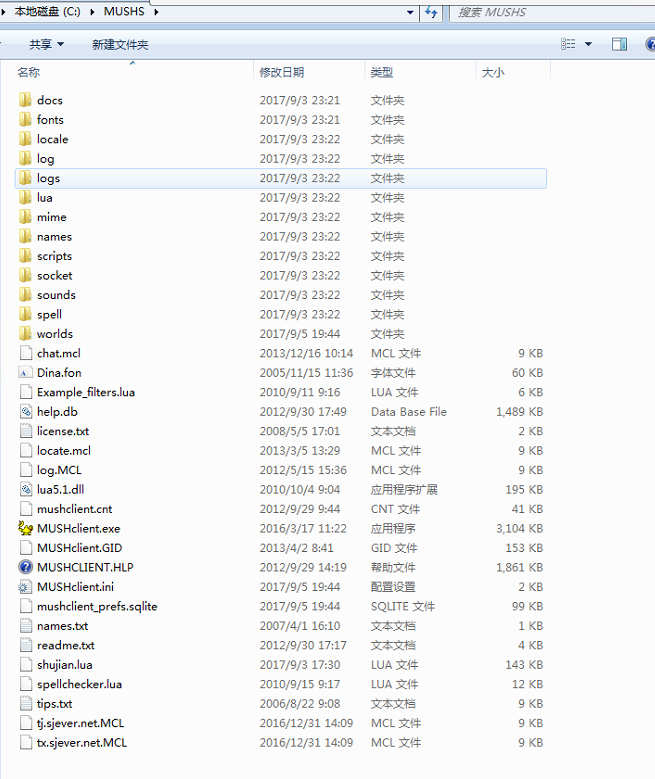Viewport: 655px width, 779px height.
Task: Open the 共享 share dropdown
Action: 46,44
